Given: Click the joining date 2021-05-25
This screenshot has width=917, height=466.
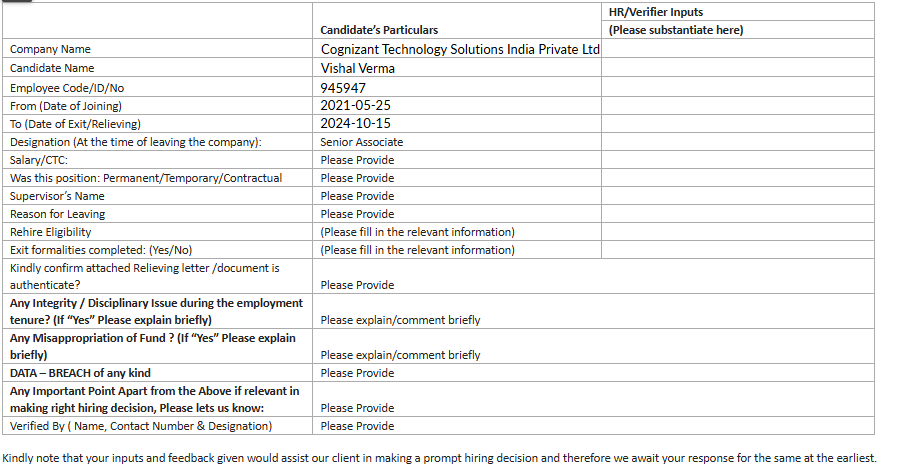Looking at the screenshot, I should click(355, 105).
